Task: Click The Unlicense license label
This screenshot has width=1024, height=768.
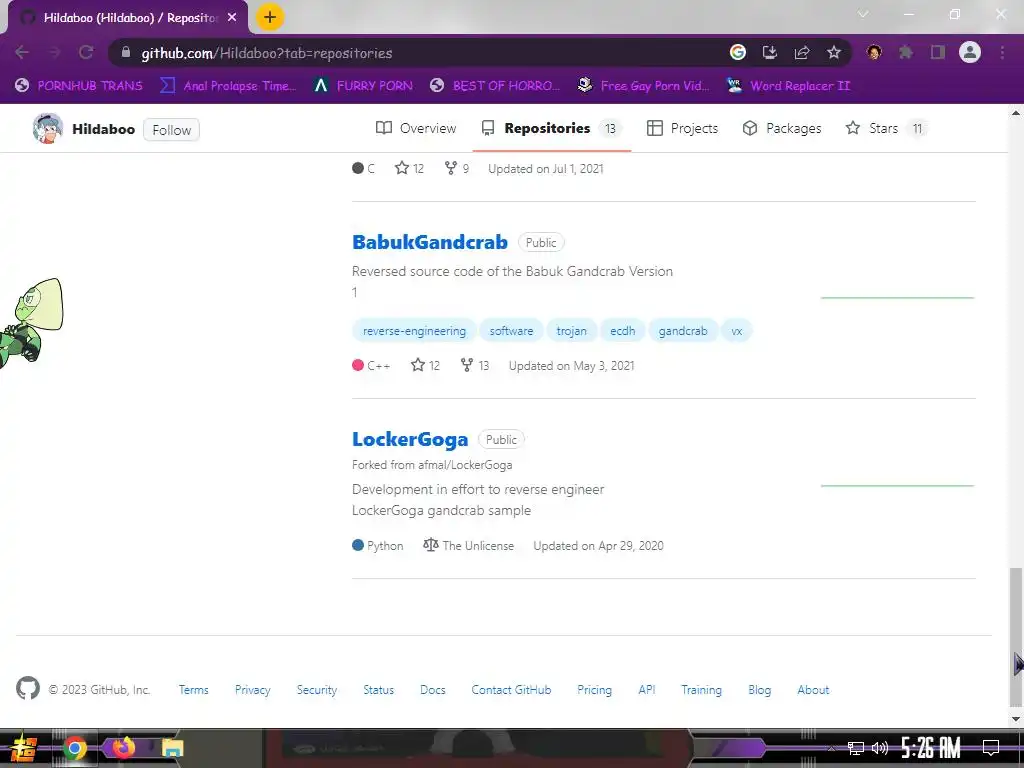Action: pos(469,545)
